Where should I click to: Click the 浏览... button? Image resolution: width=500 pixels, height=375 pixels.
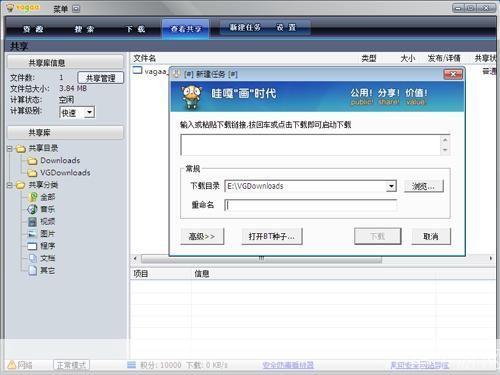tap(424, 186)
